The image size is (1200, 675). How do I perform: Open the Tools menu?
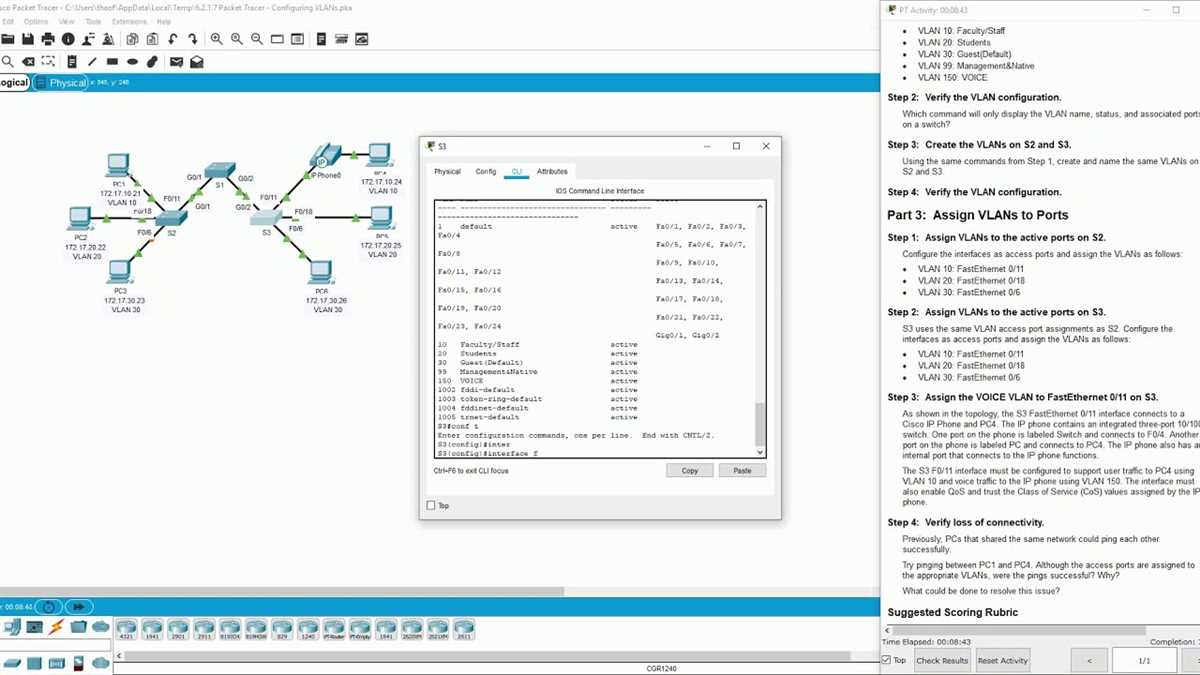tap(93, 21)
